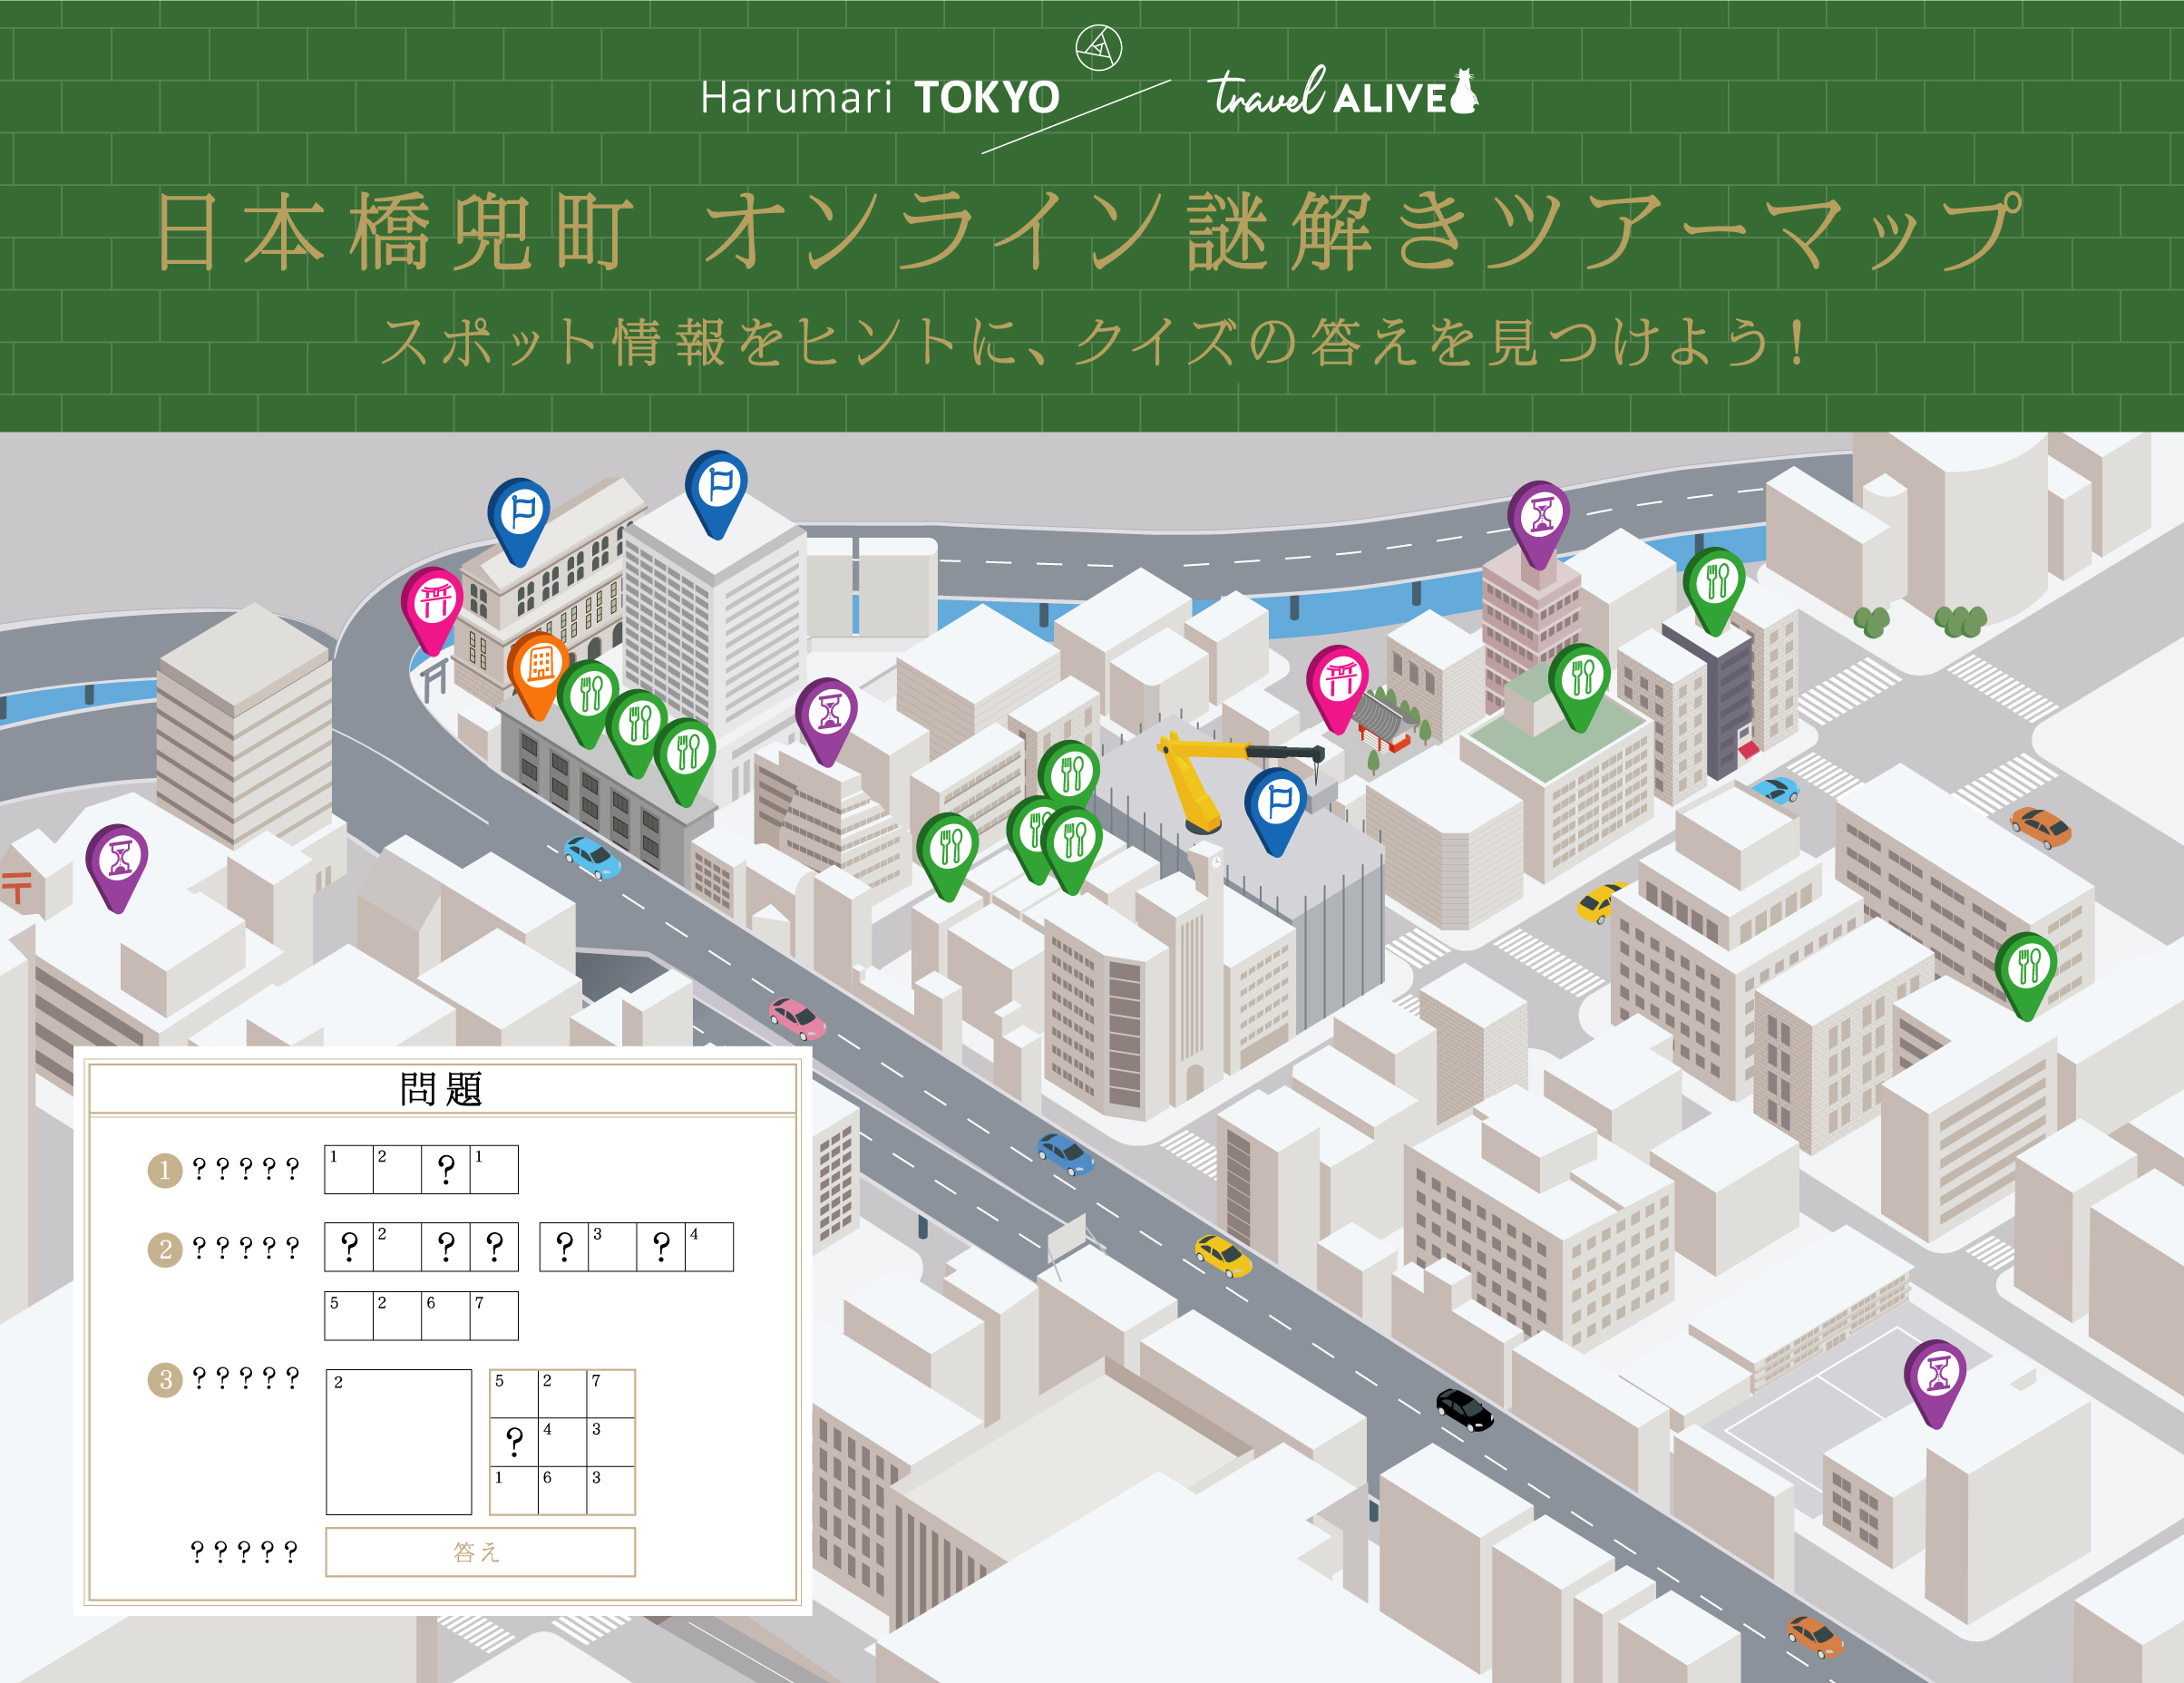Screen dimensions: 2184x1683
Task: Click the green restaurant pin on the green rooftop
Action: [x=1581, y=678]
